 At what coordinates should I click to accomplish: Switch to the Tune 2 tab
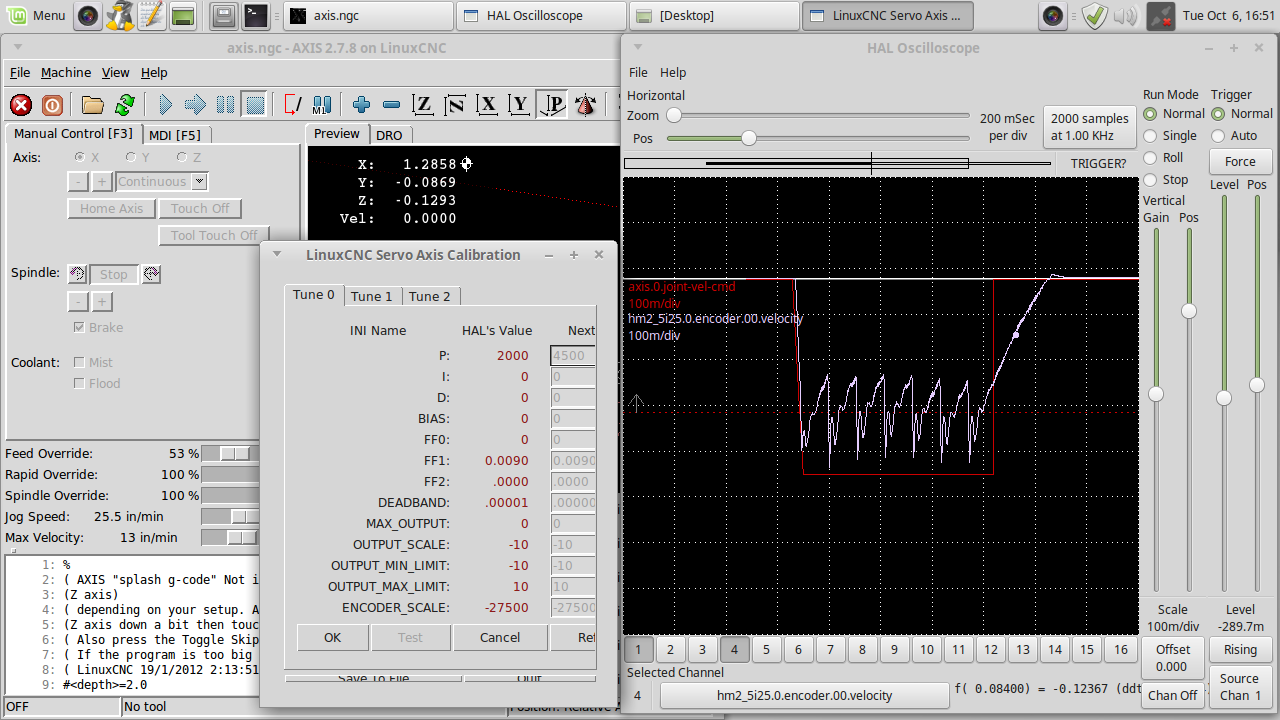[x=430, y=296]
